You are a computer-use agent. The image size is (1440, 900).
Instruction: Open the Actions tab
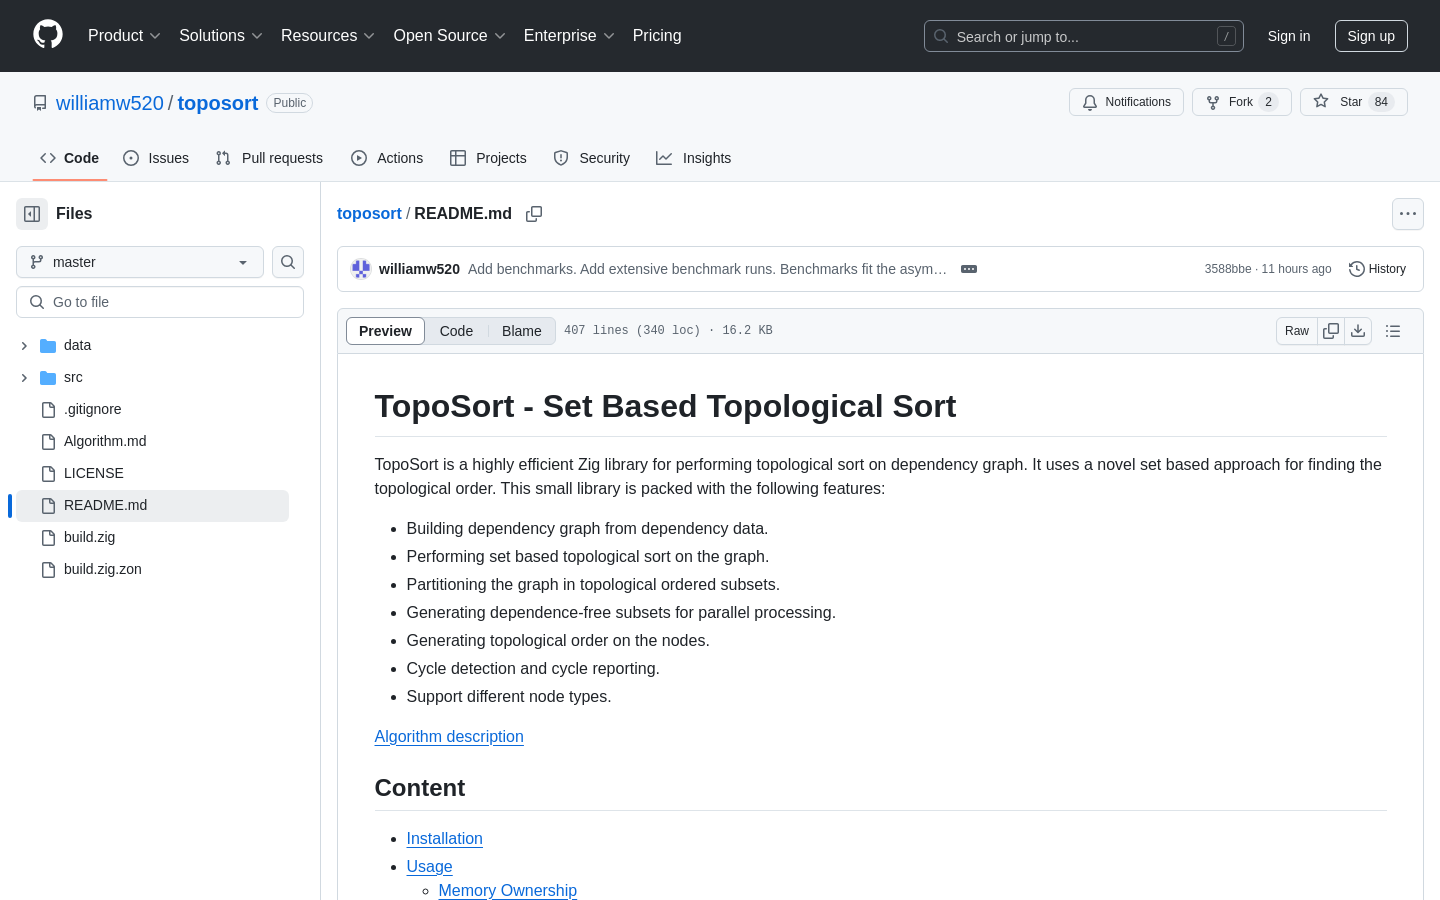coord(387,158)
